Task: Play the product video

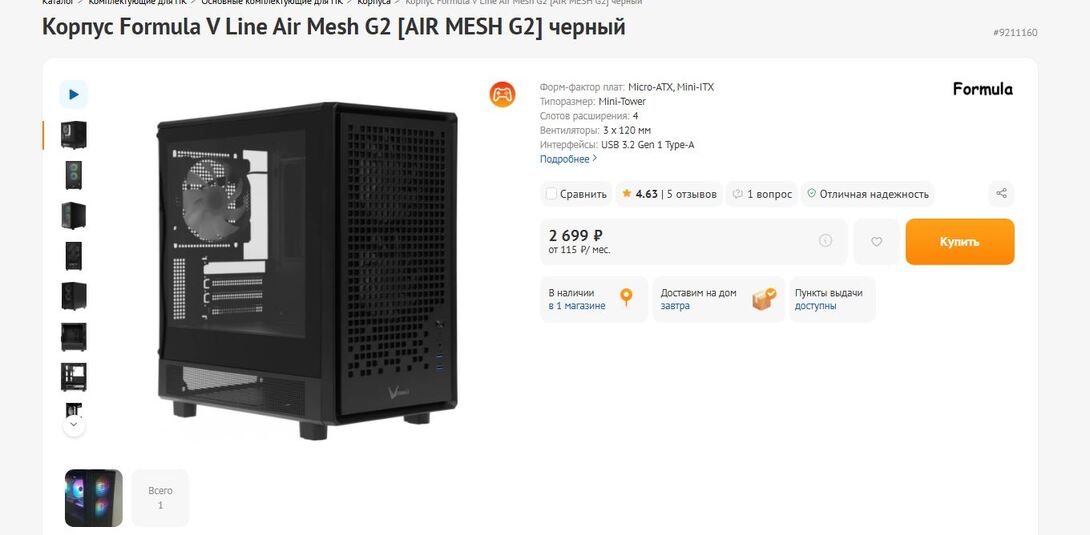Action: pos(74,94)
